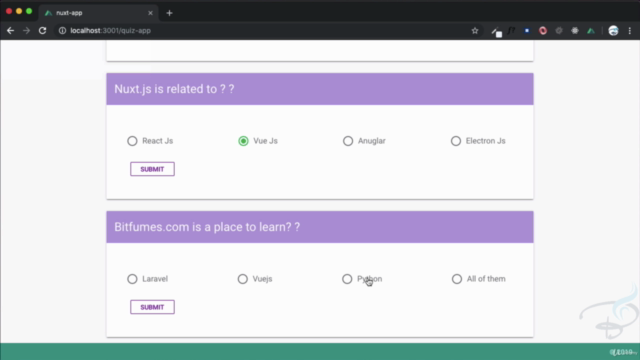Viewport: 640px width, 360px height.
Task: Open the gray gear extension
Action: pos(559,31)
